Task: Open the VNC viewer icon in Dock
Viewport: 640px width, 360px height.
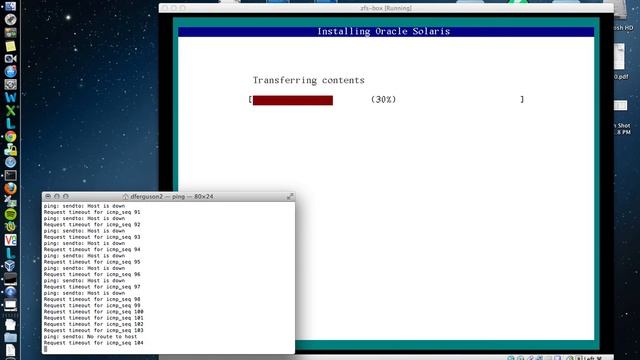Action: point(11,240)
